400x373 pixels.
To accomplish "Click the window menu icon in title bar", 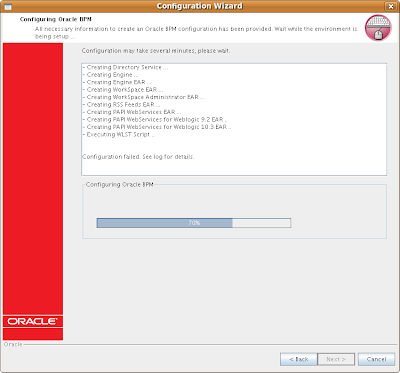I will click(9, 7).
